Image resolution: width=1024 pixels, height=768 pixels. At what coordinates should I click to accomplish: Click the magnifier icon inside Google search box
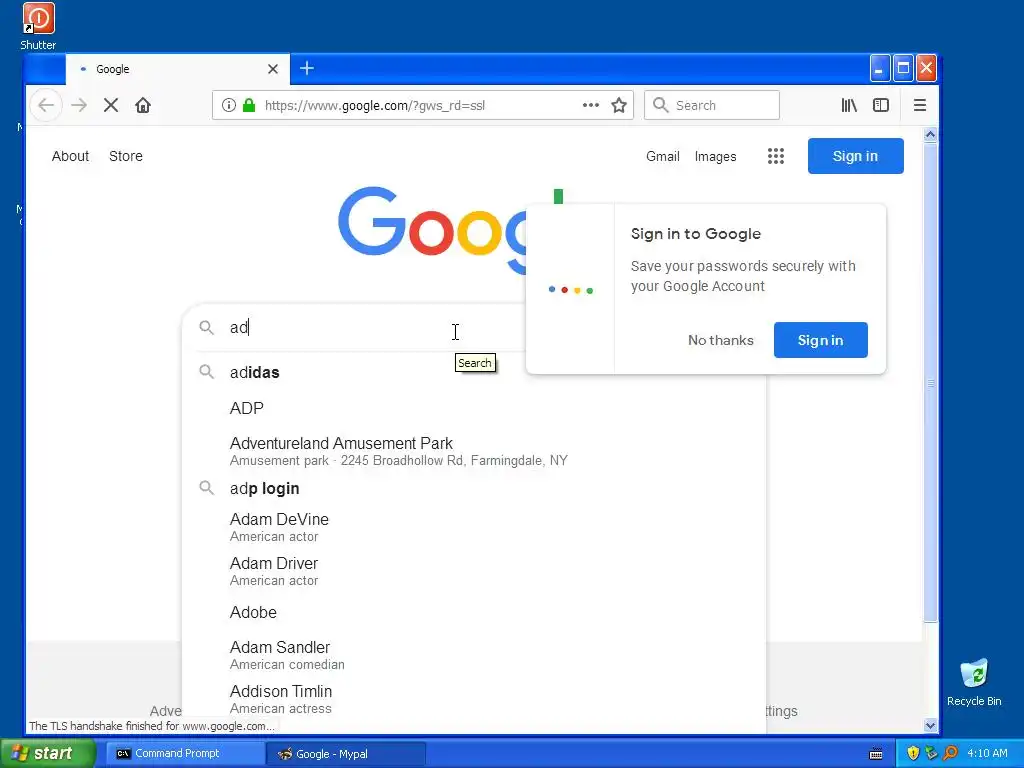pyautogui.click(x=206, y=327)
